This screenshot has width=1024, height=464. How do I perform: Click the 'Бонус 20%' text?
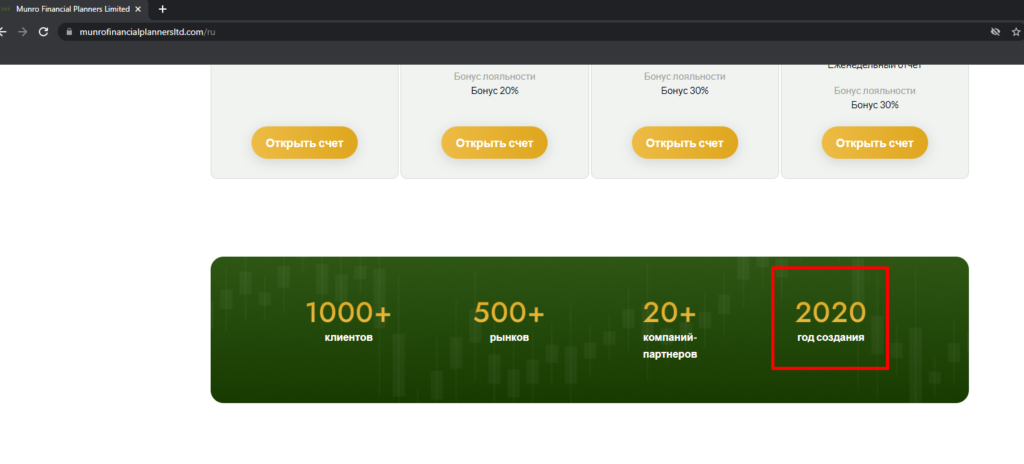[x=494, y=91]
